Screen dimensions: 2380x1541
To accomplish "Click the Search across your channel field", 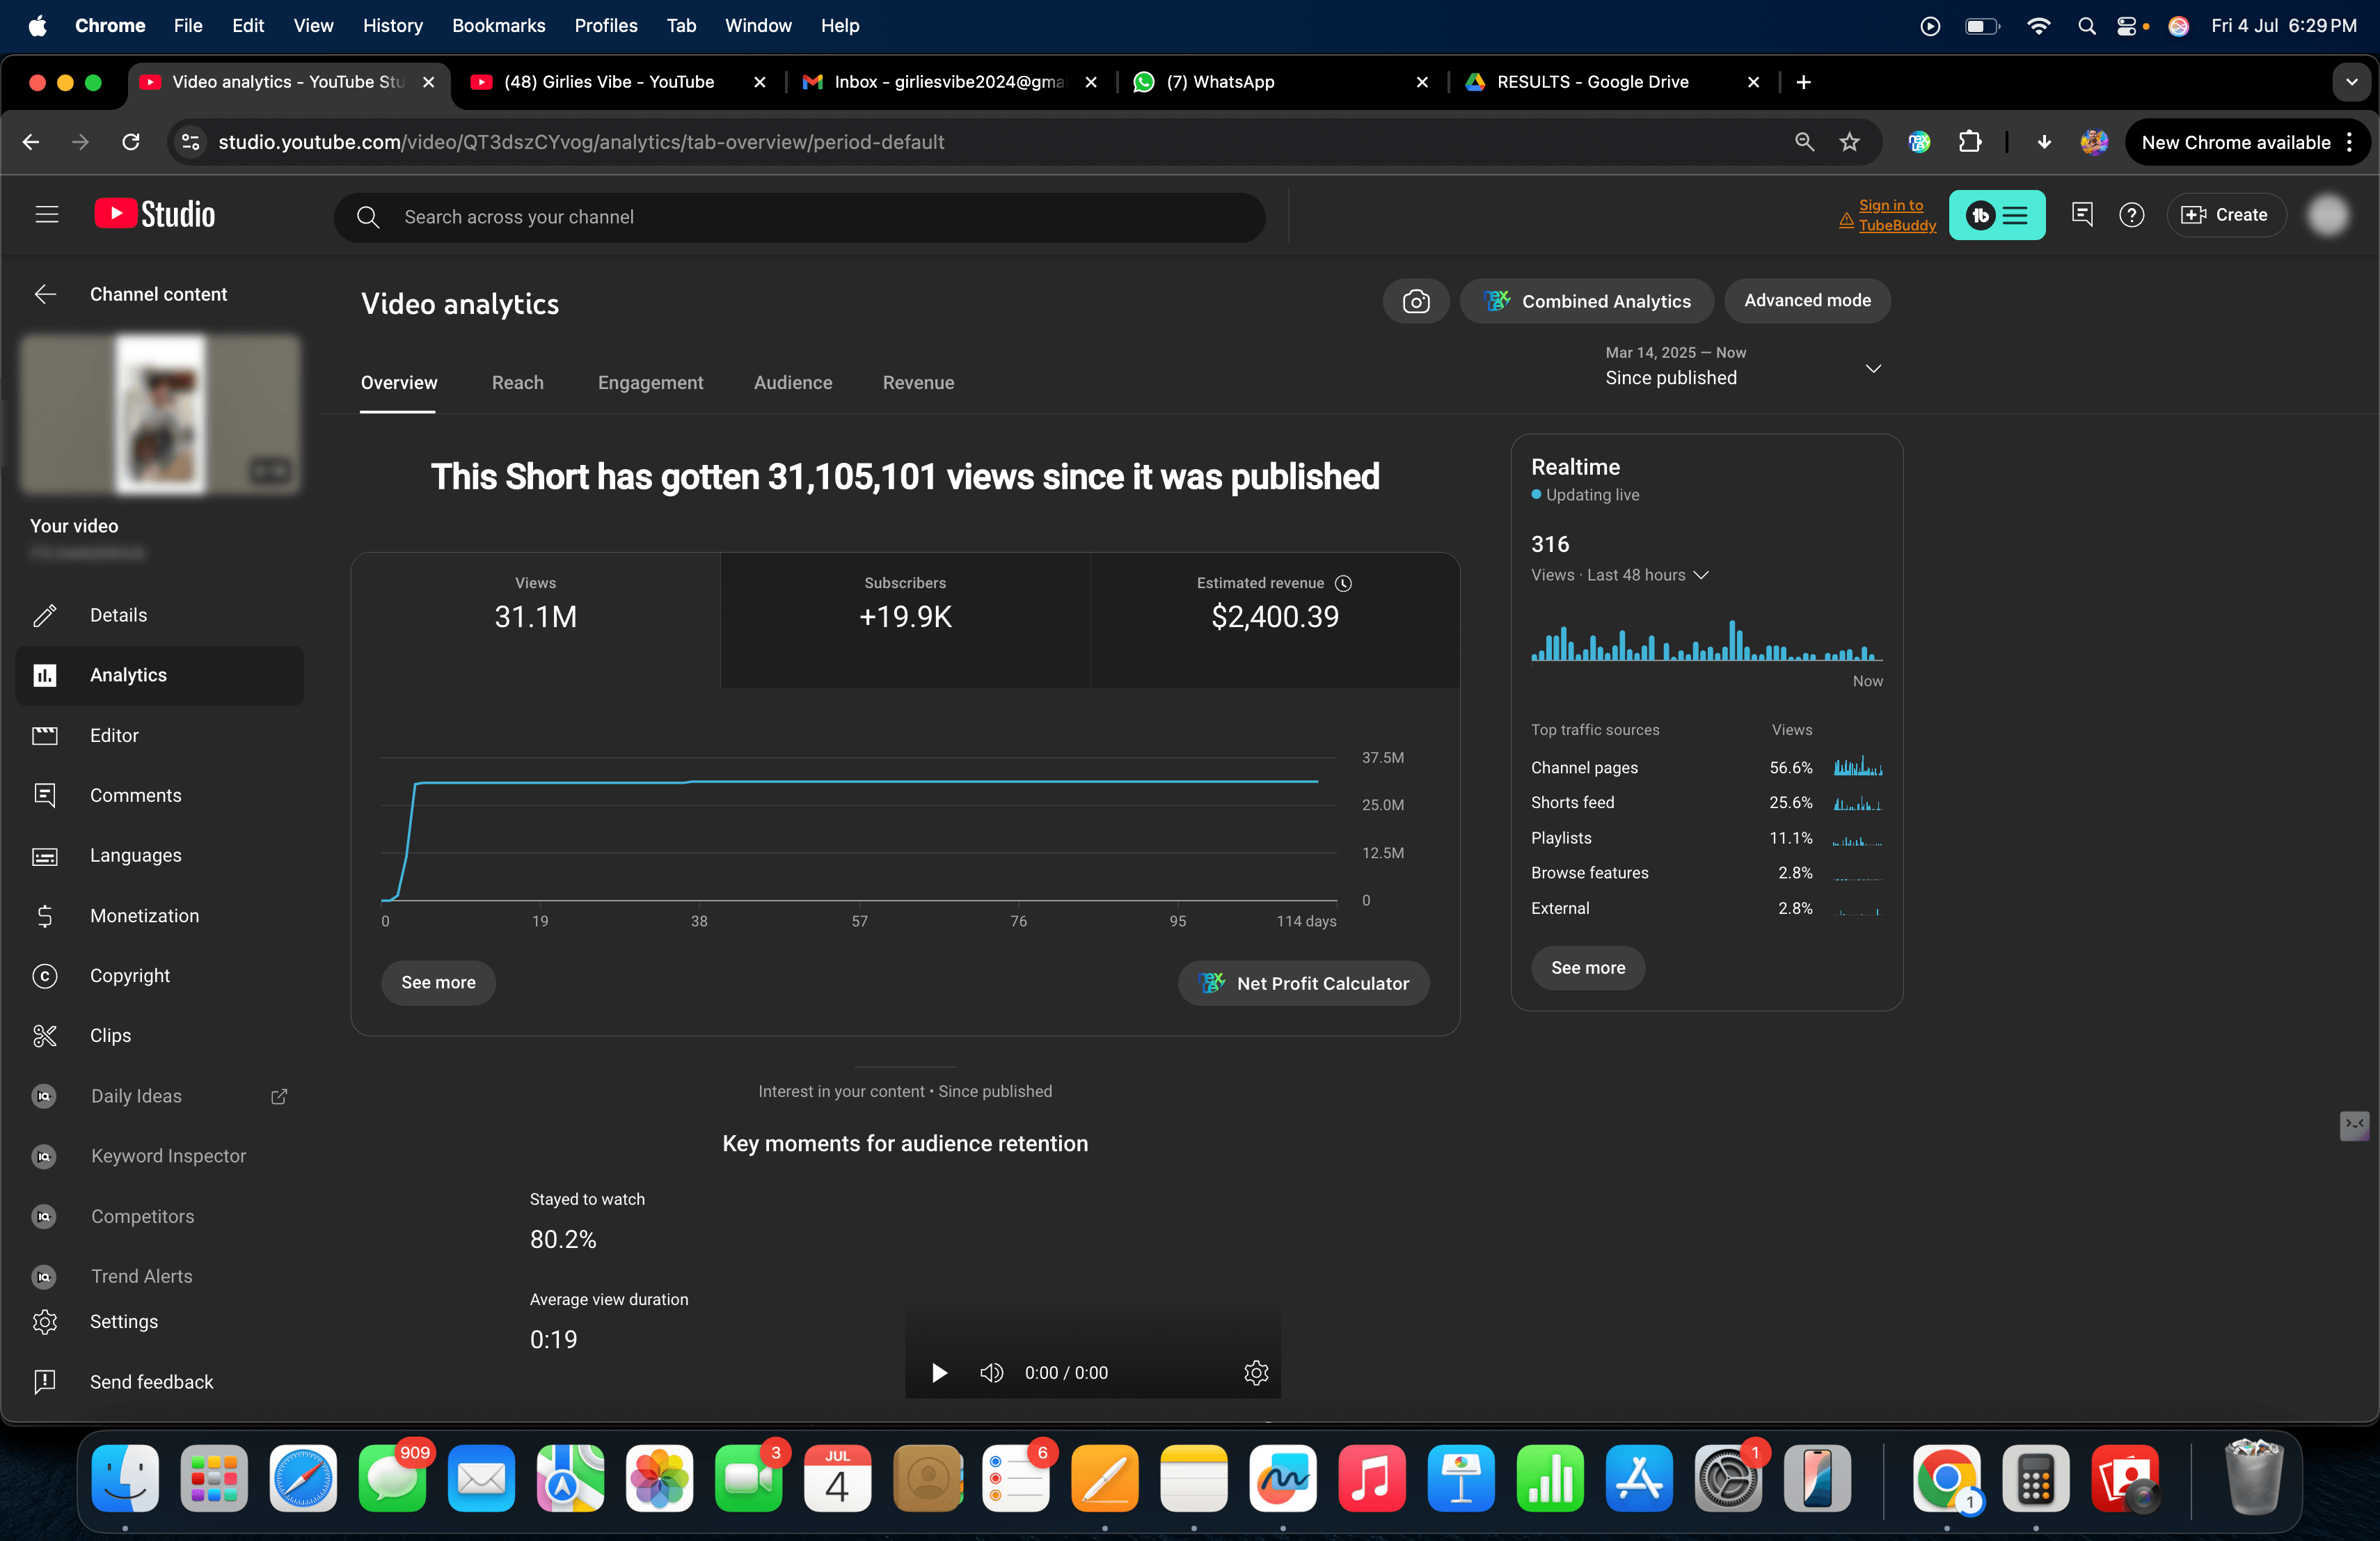I will (x=800, y=217).
